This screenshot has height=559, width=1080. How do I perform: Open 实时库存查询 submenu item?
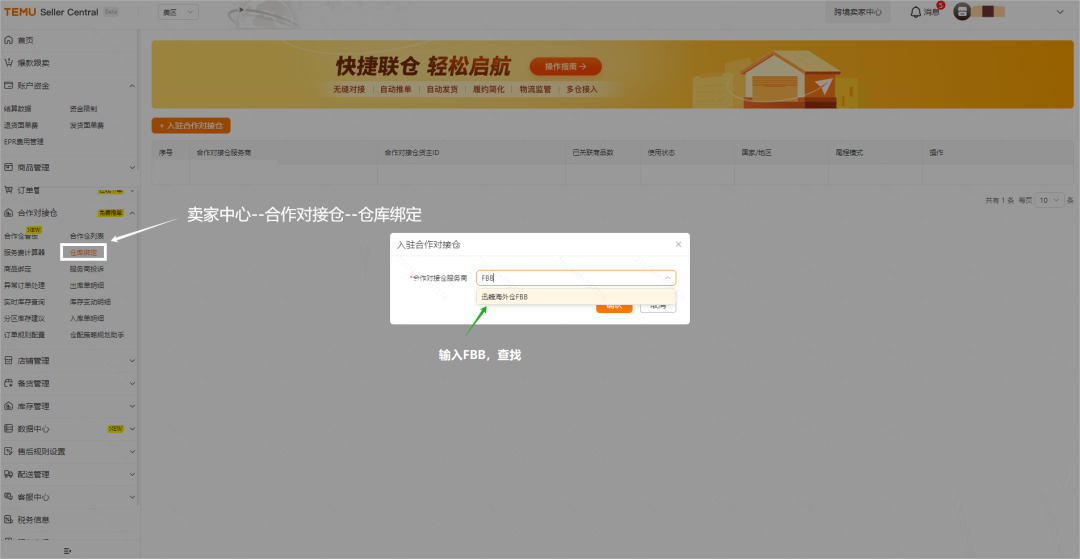click(x=24, y=302)
